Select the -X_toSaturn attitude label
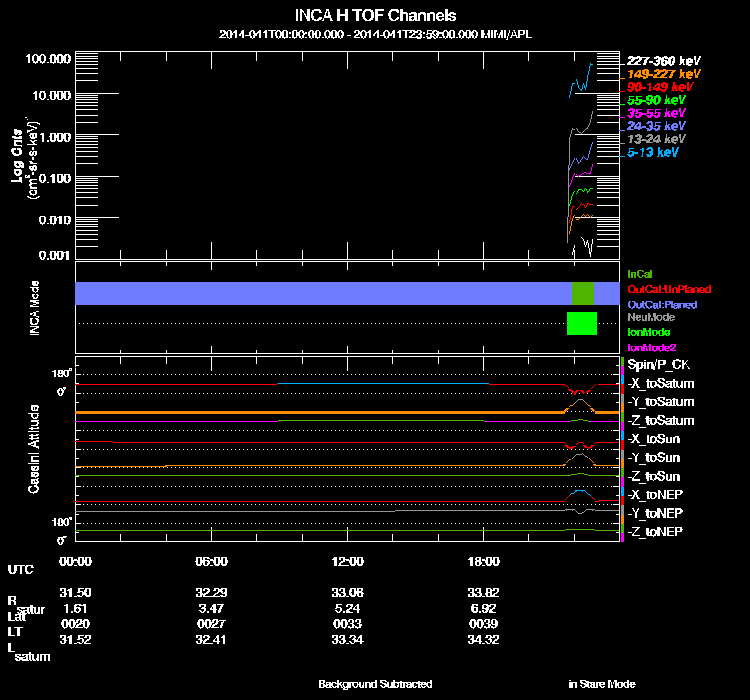750x700 pixels. (x=660, y=384)
